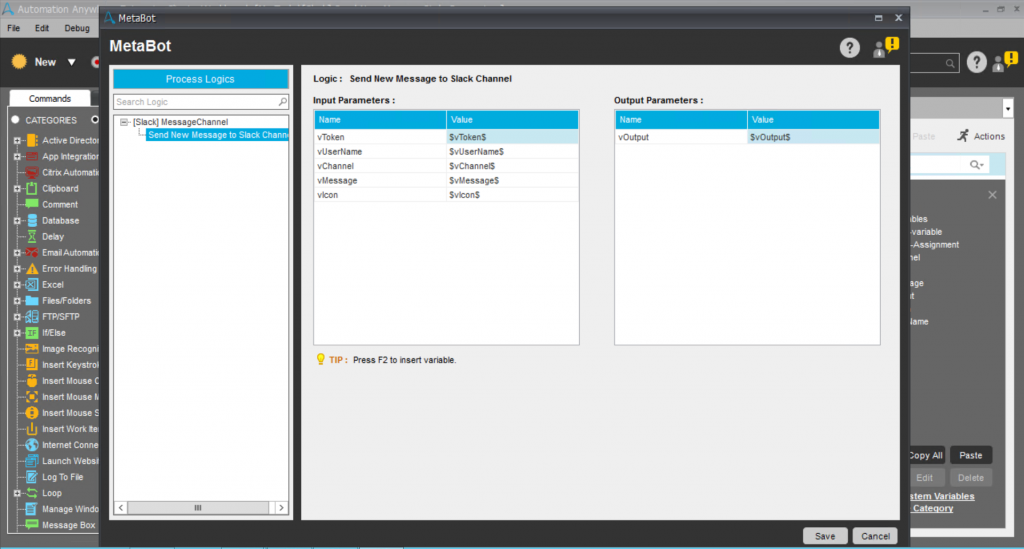
Task: Select the CATEGORIES radio button
Action: (15, 120)
